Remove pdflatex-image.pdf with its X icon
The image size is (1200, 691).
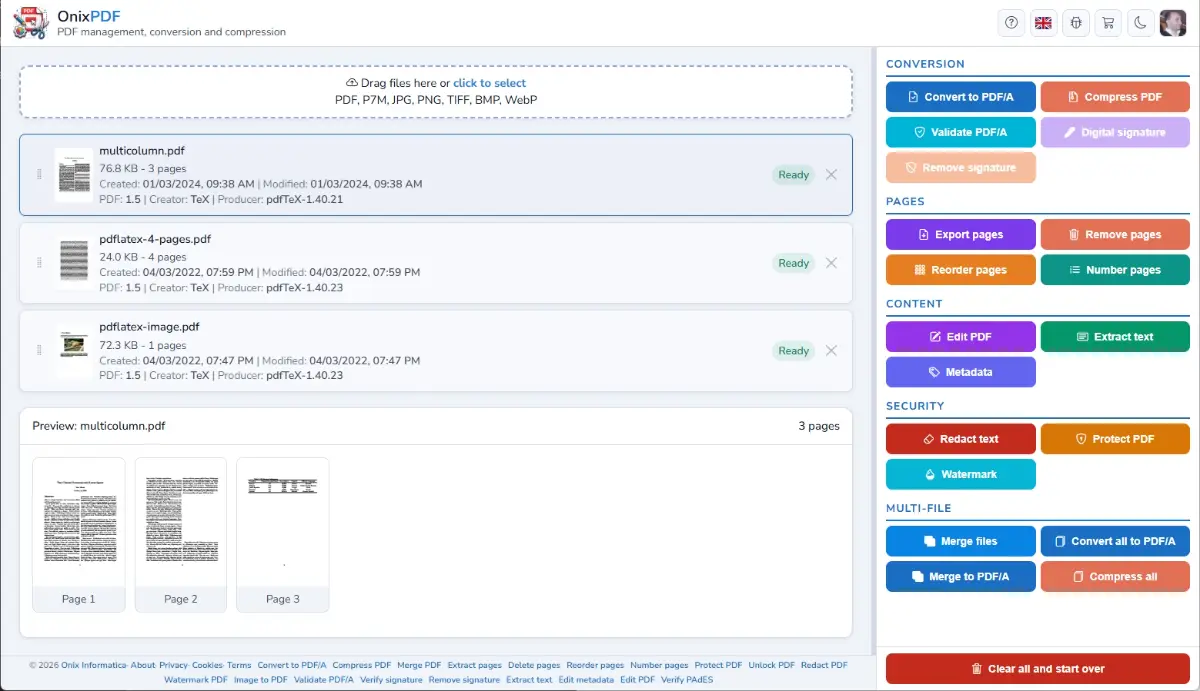click(x=831, y=351)
